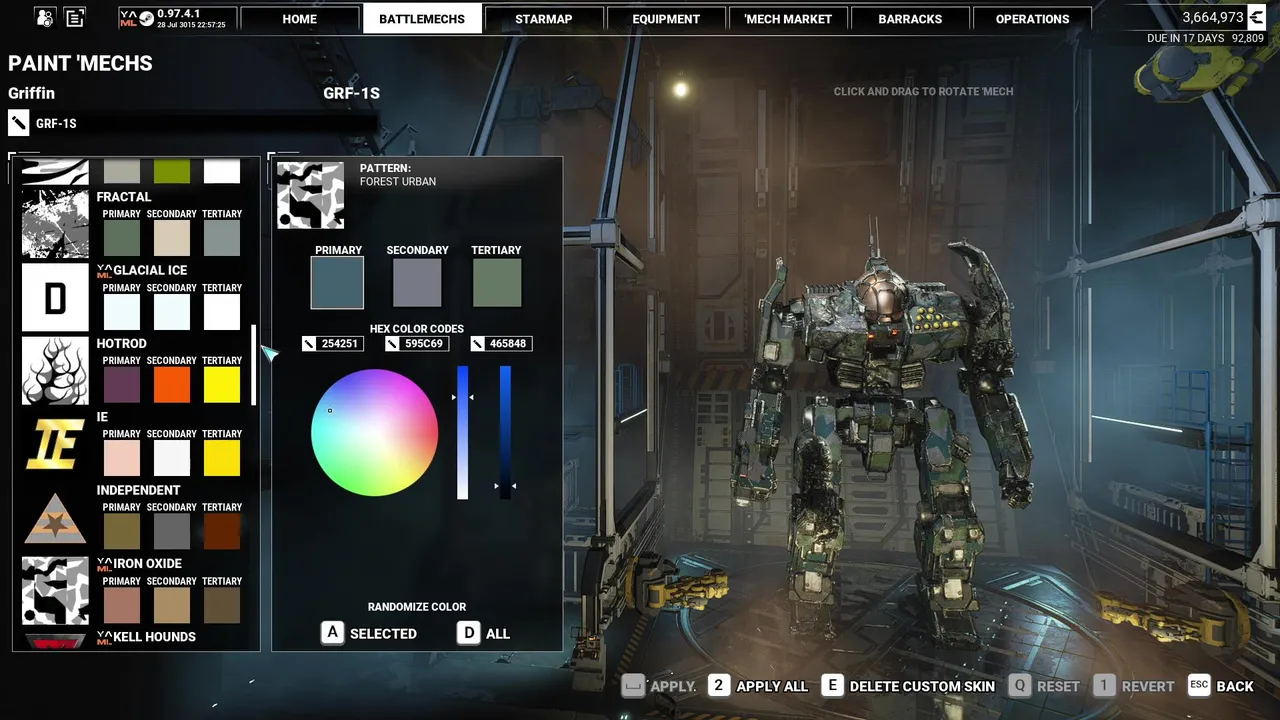
Task: Click Fractal's primary green swatch
Action: pyautogui.click(x=122, y=239)
